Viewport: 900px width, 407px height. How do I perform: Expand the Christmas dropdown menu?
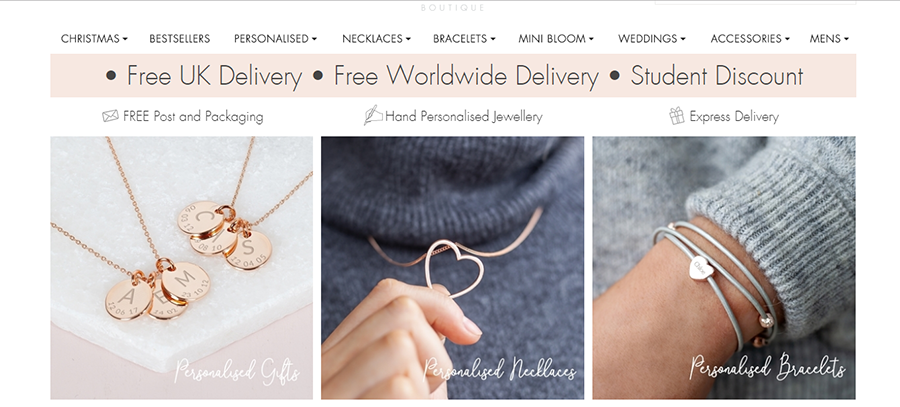pyautogui.click(x=94, y=38)
